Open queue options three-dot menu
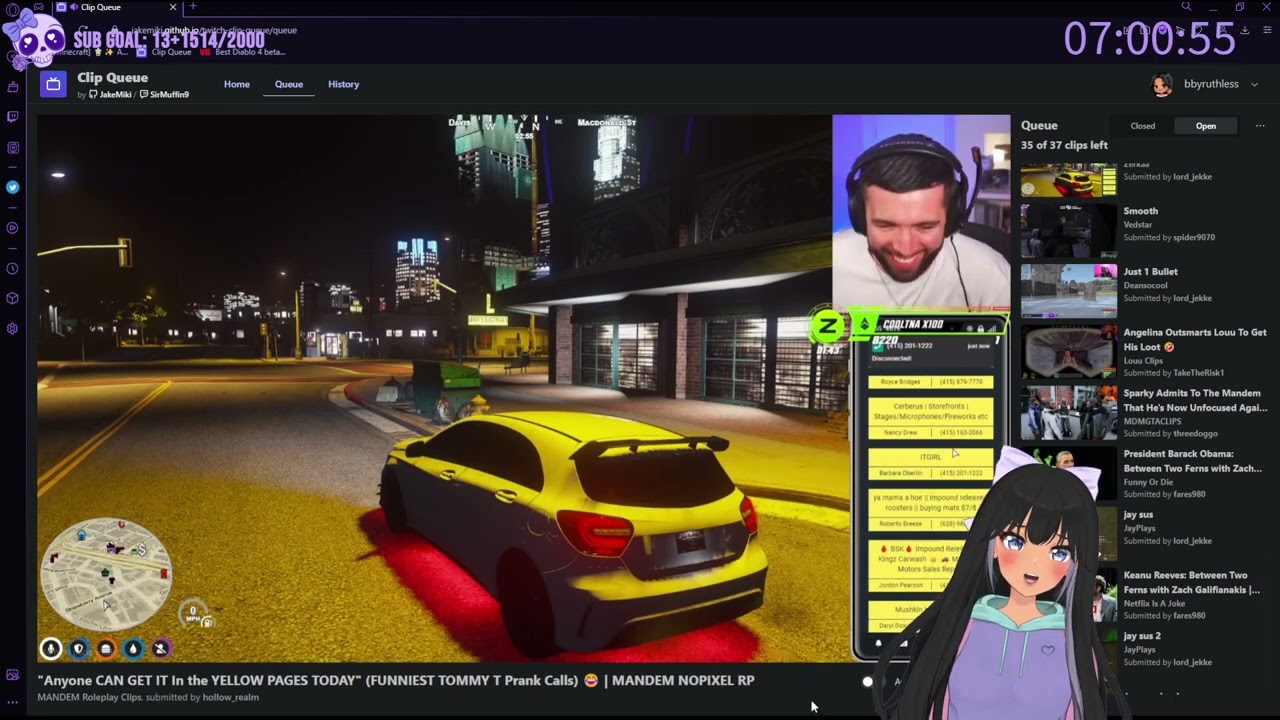Image resolution: width=1280 pixels, height=720 pixels. [x=1260, y=126]
